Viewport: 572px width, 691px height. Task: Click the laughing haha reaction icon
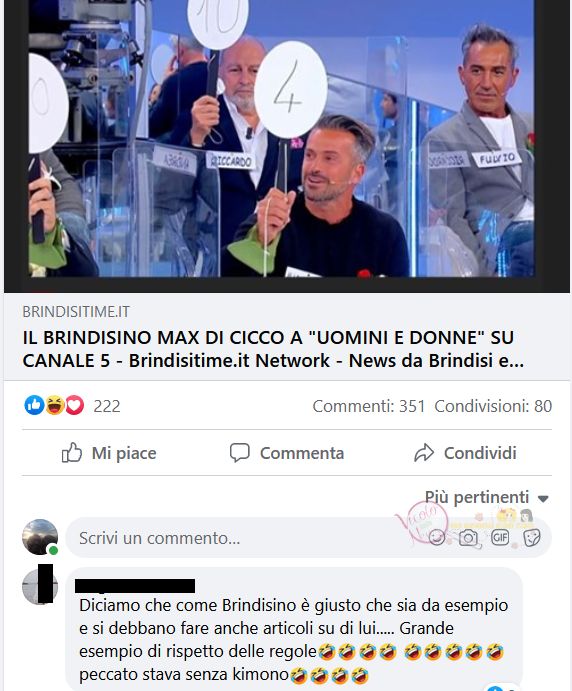55,405
